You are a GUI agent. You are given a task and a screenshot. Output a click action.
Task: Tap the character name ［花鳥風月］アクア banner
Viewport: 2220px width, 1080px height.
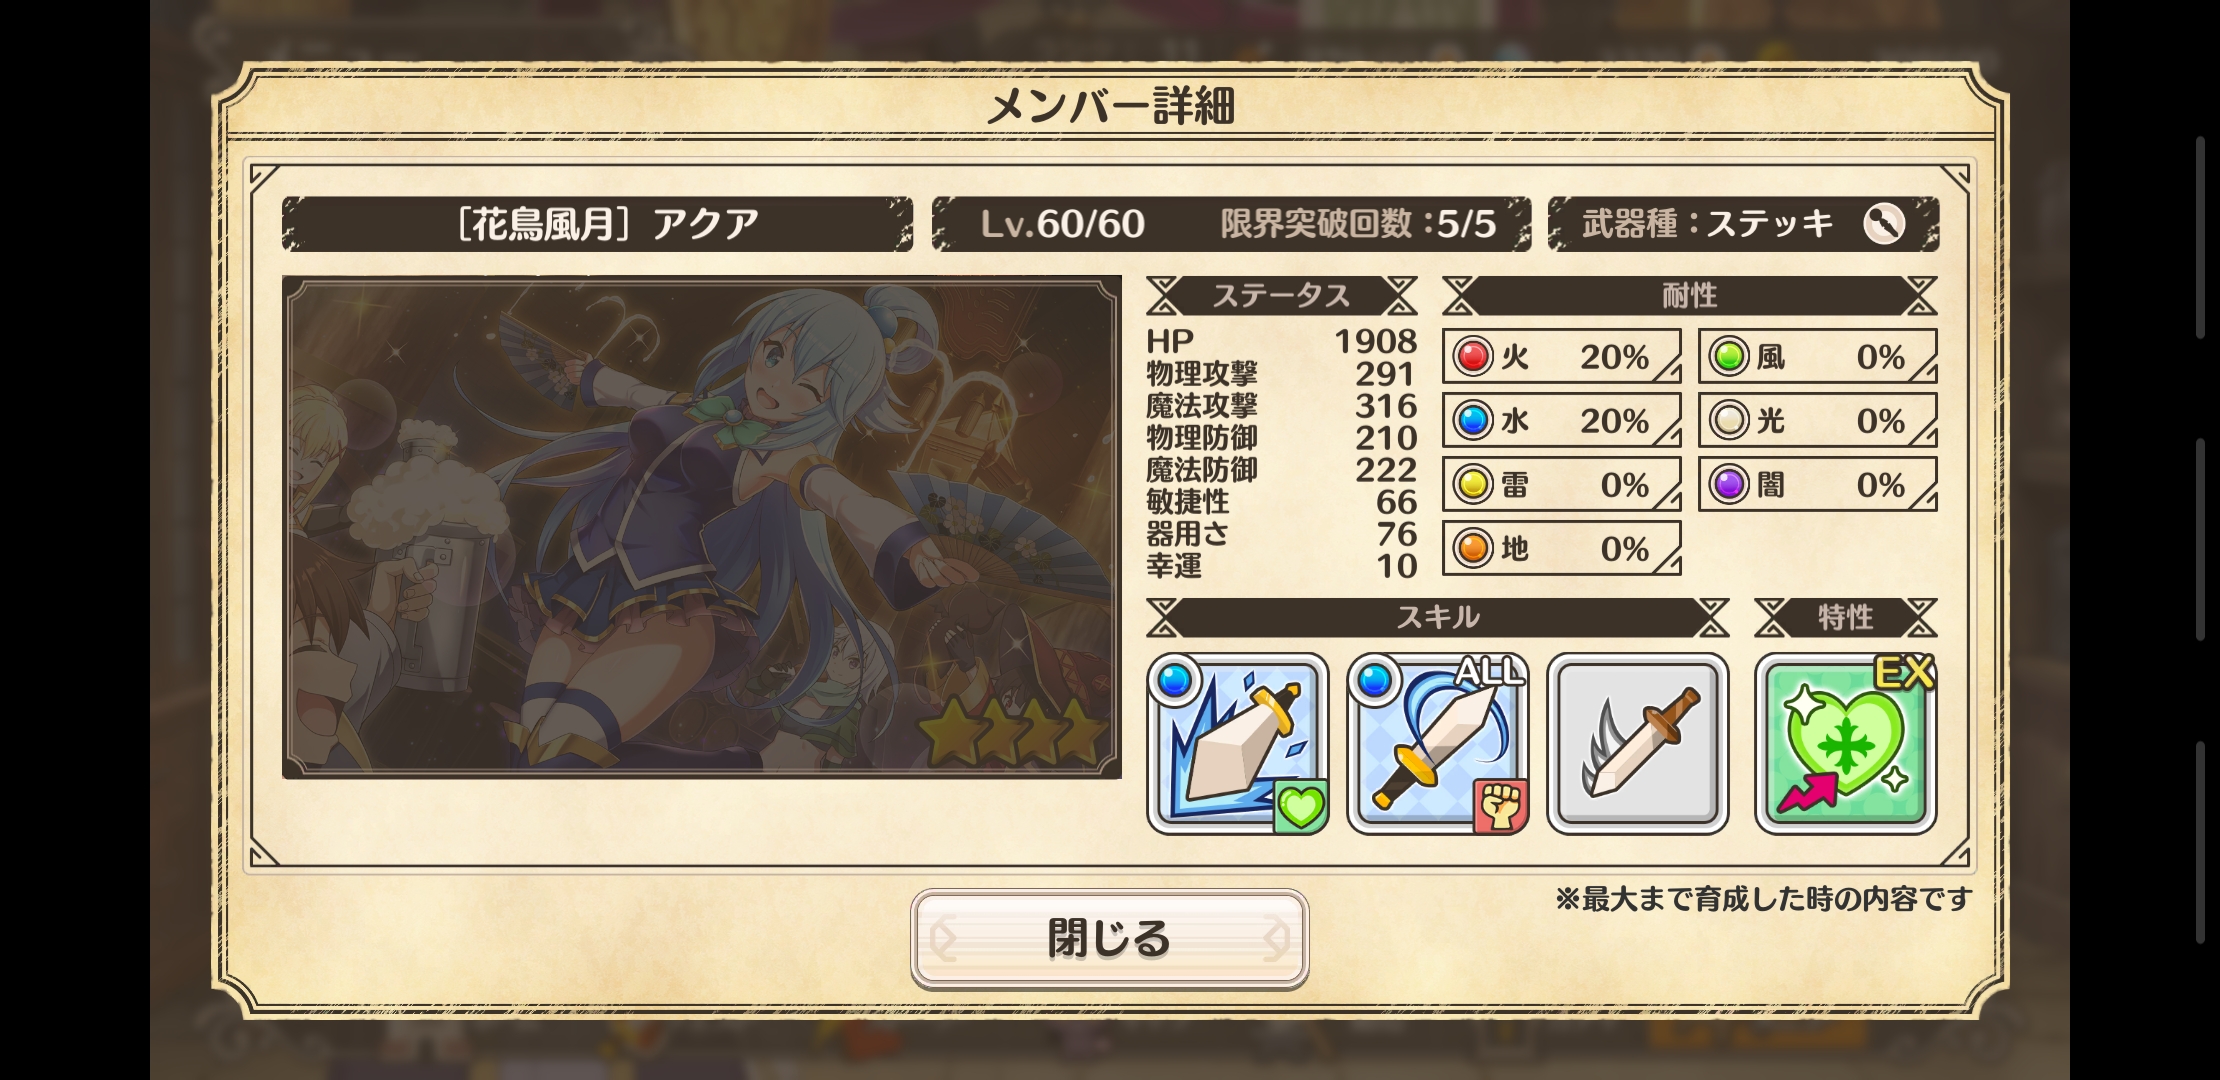coord(598,224)
